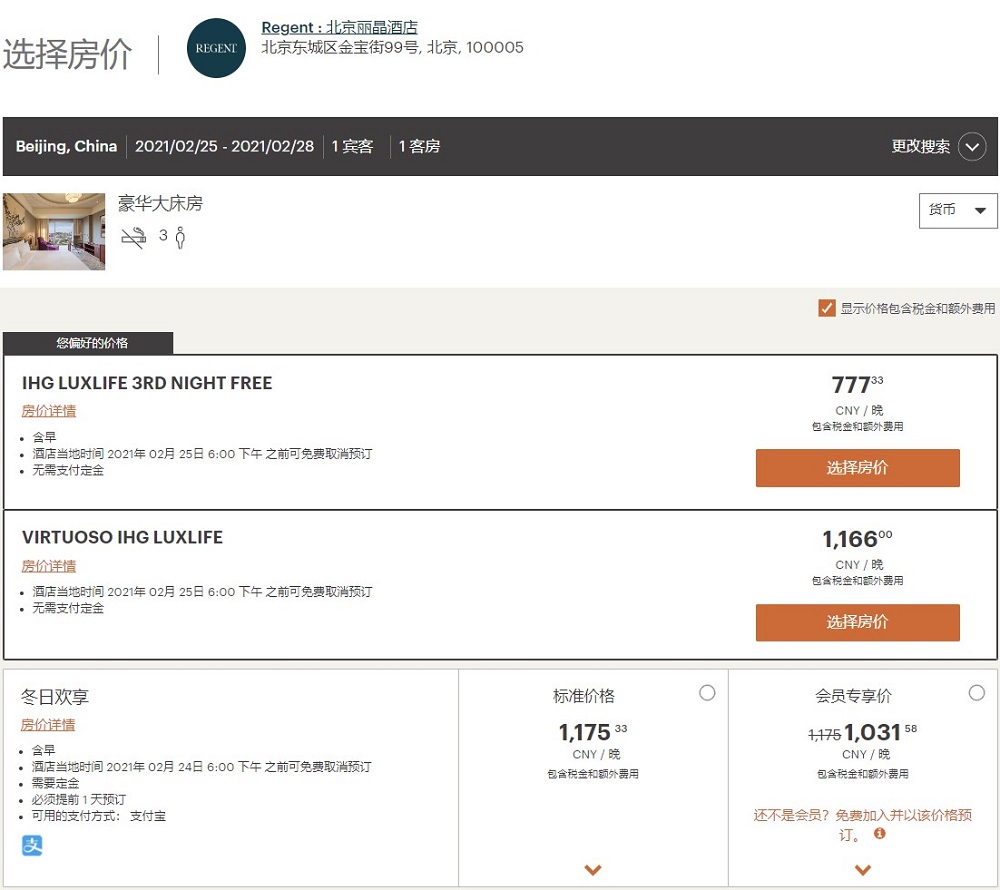Image resolution: width=1000 pixels, height=890 pixels.
Task: Click the 豪华大床房 room title
Action: (x=160, y=203)
